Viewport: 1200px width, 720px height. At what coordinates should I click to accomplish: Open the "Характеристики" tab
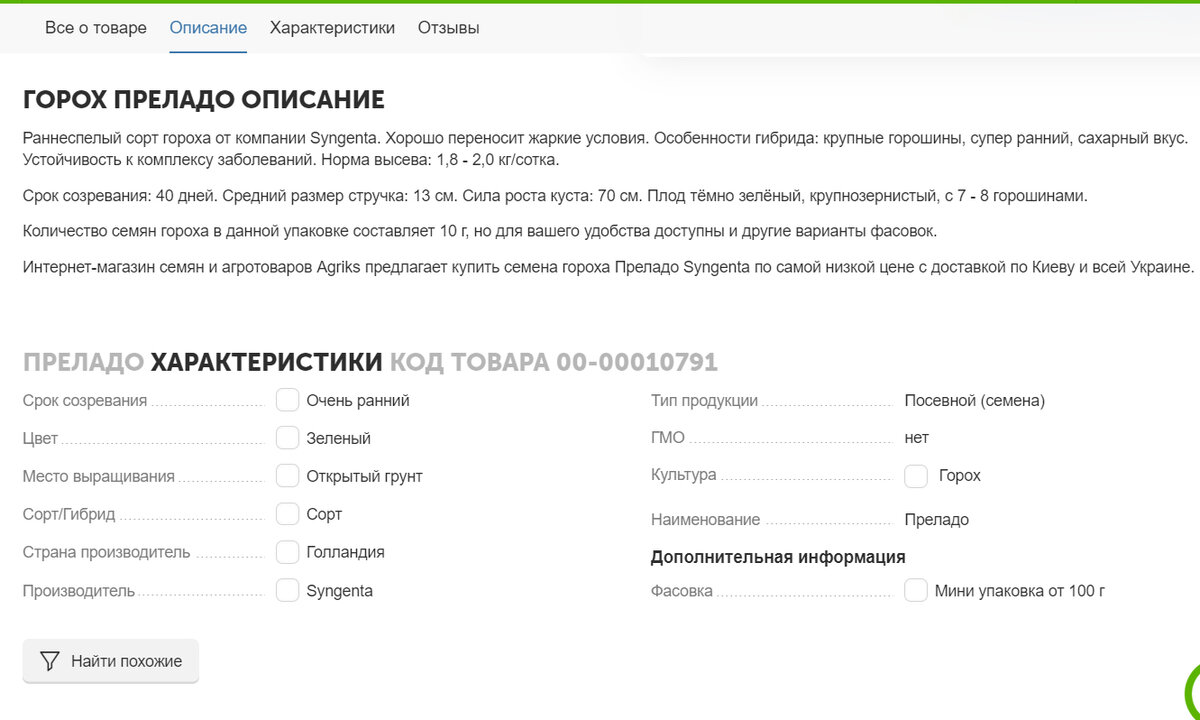[332, 28]
